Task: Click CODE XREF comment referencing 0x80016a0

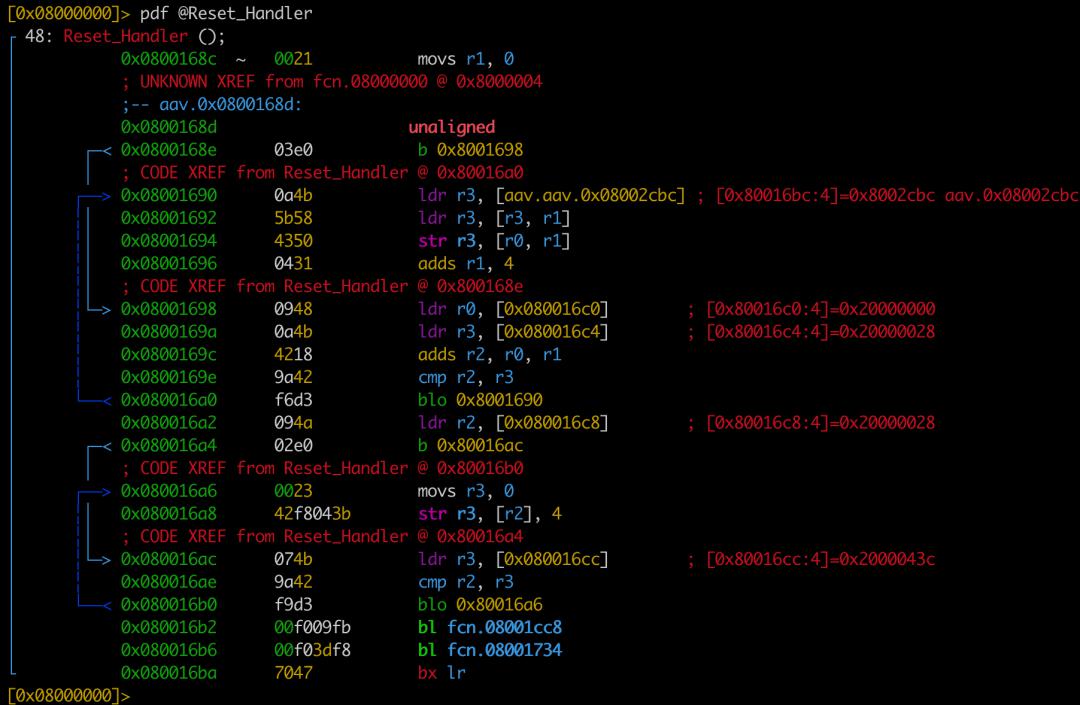Action: click(322, 172)
